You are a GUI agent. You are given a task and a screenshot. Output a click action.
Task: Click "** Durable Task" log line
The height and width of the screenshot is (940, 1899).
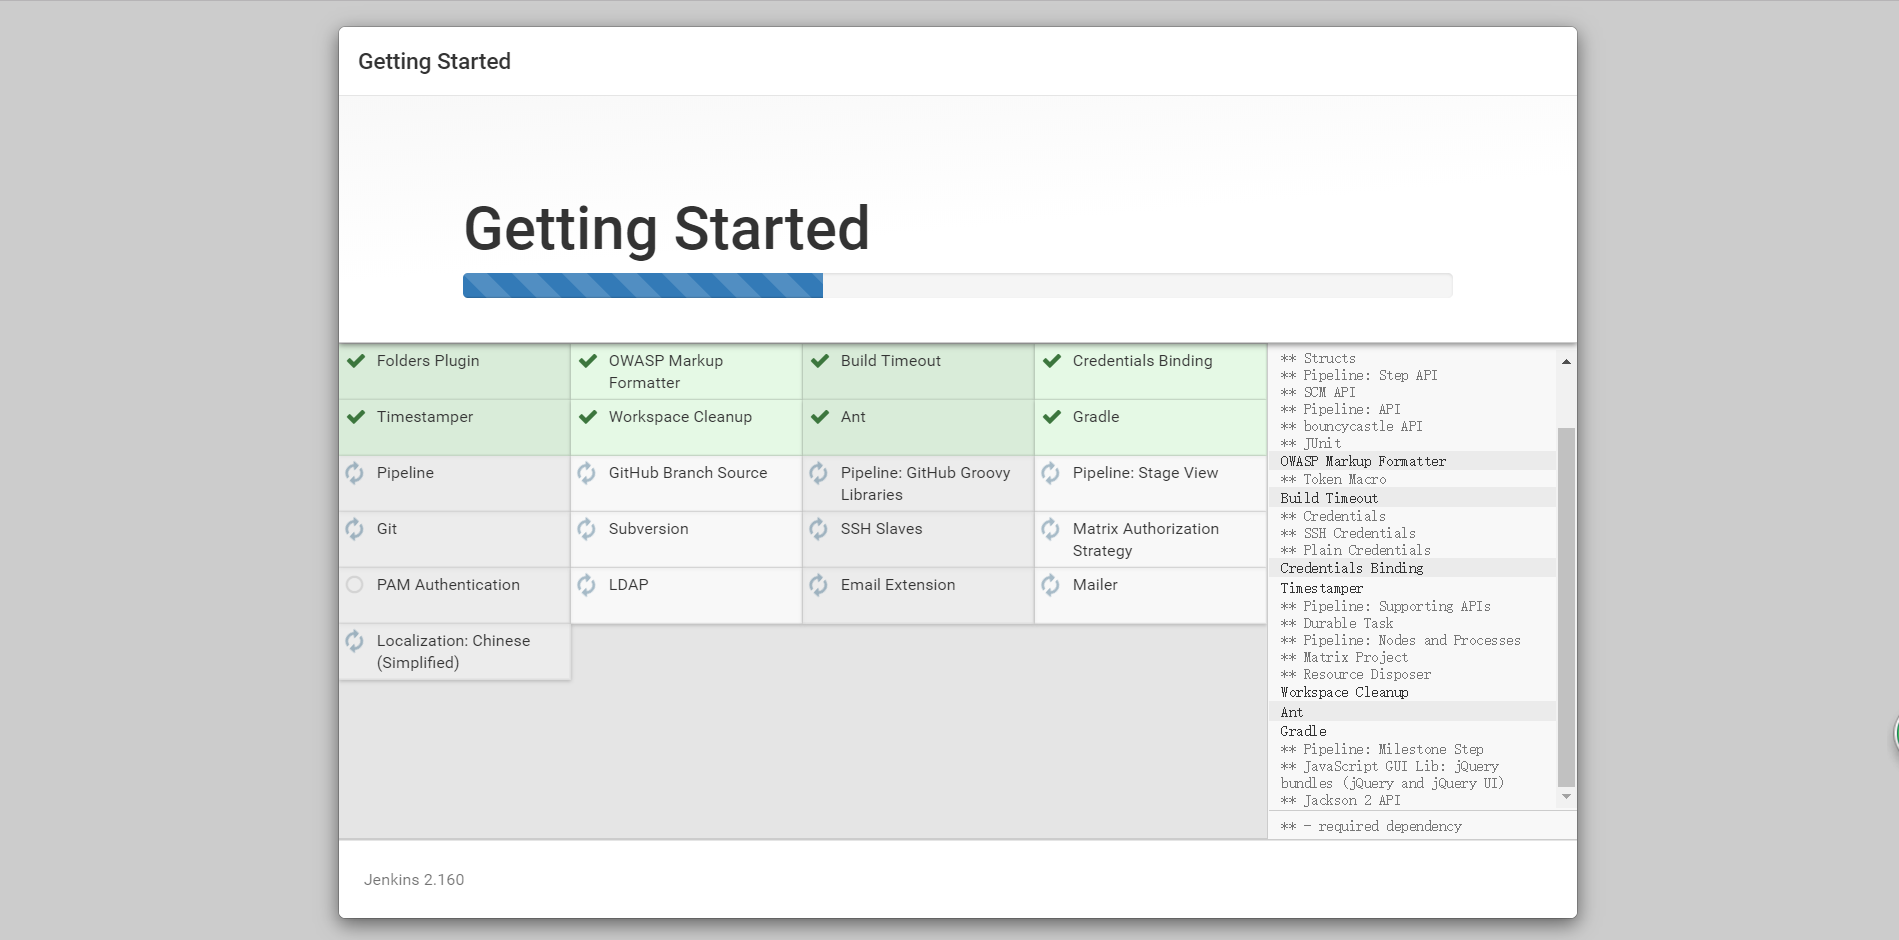click(x=1337, y=623)
